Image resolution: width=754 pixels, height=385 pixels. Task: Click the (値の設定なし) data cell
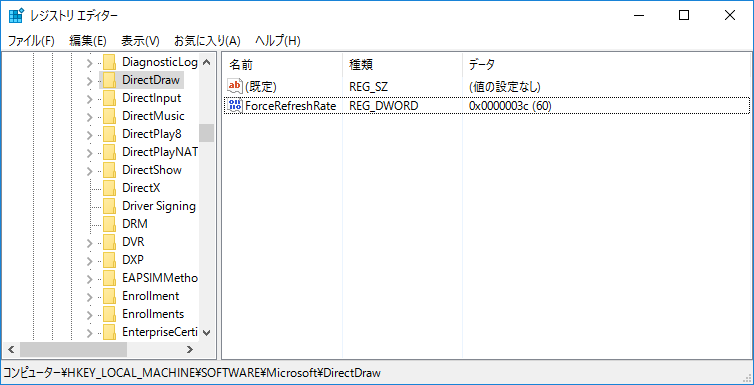[505, 87]
